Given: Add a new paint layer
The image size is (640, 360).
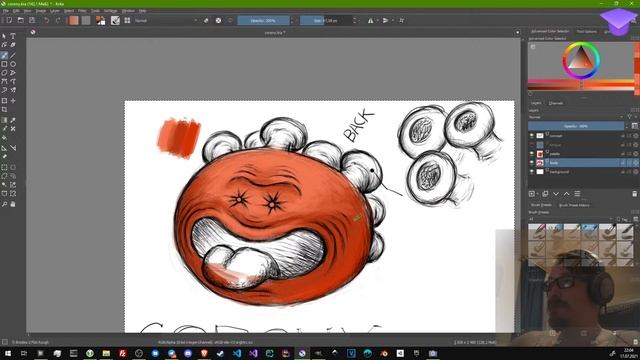Looking at the screenshot, I should pos(532,194).
